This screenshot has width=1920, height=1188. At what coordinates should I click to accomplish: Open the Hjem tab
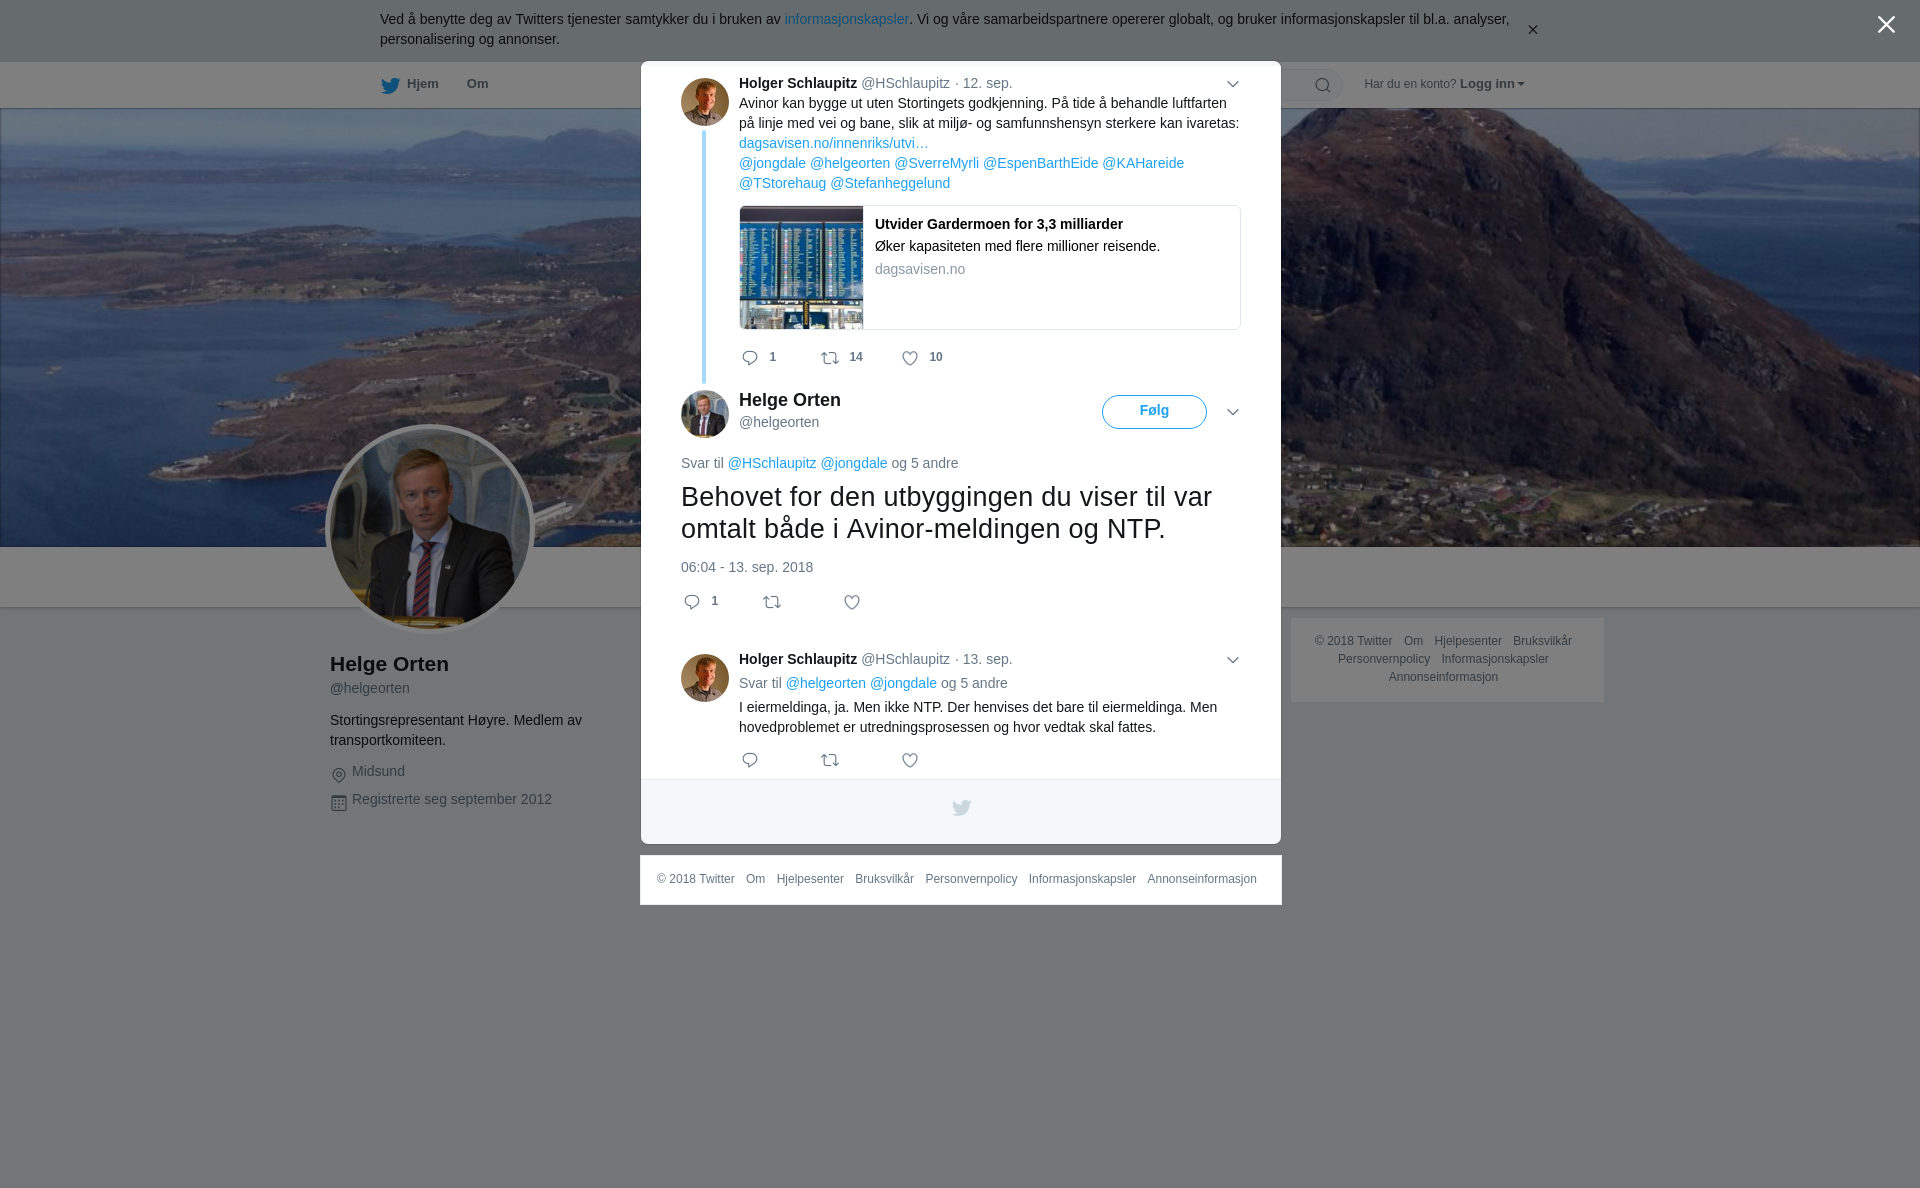pos(410,84)
